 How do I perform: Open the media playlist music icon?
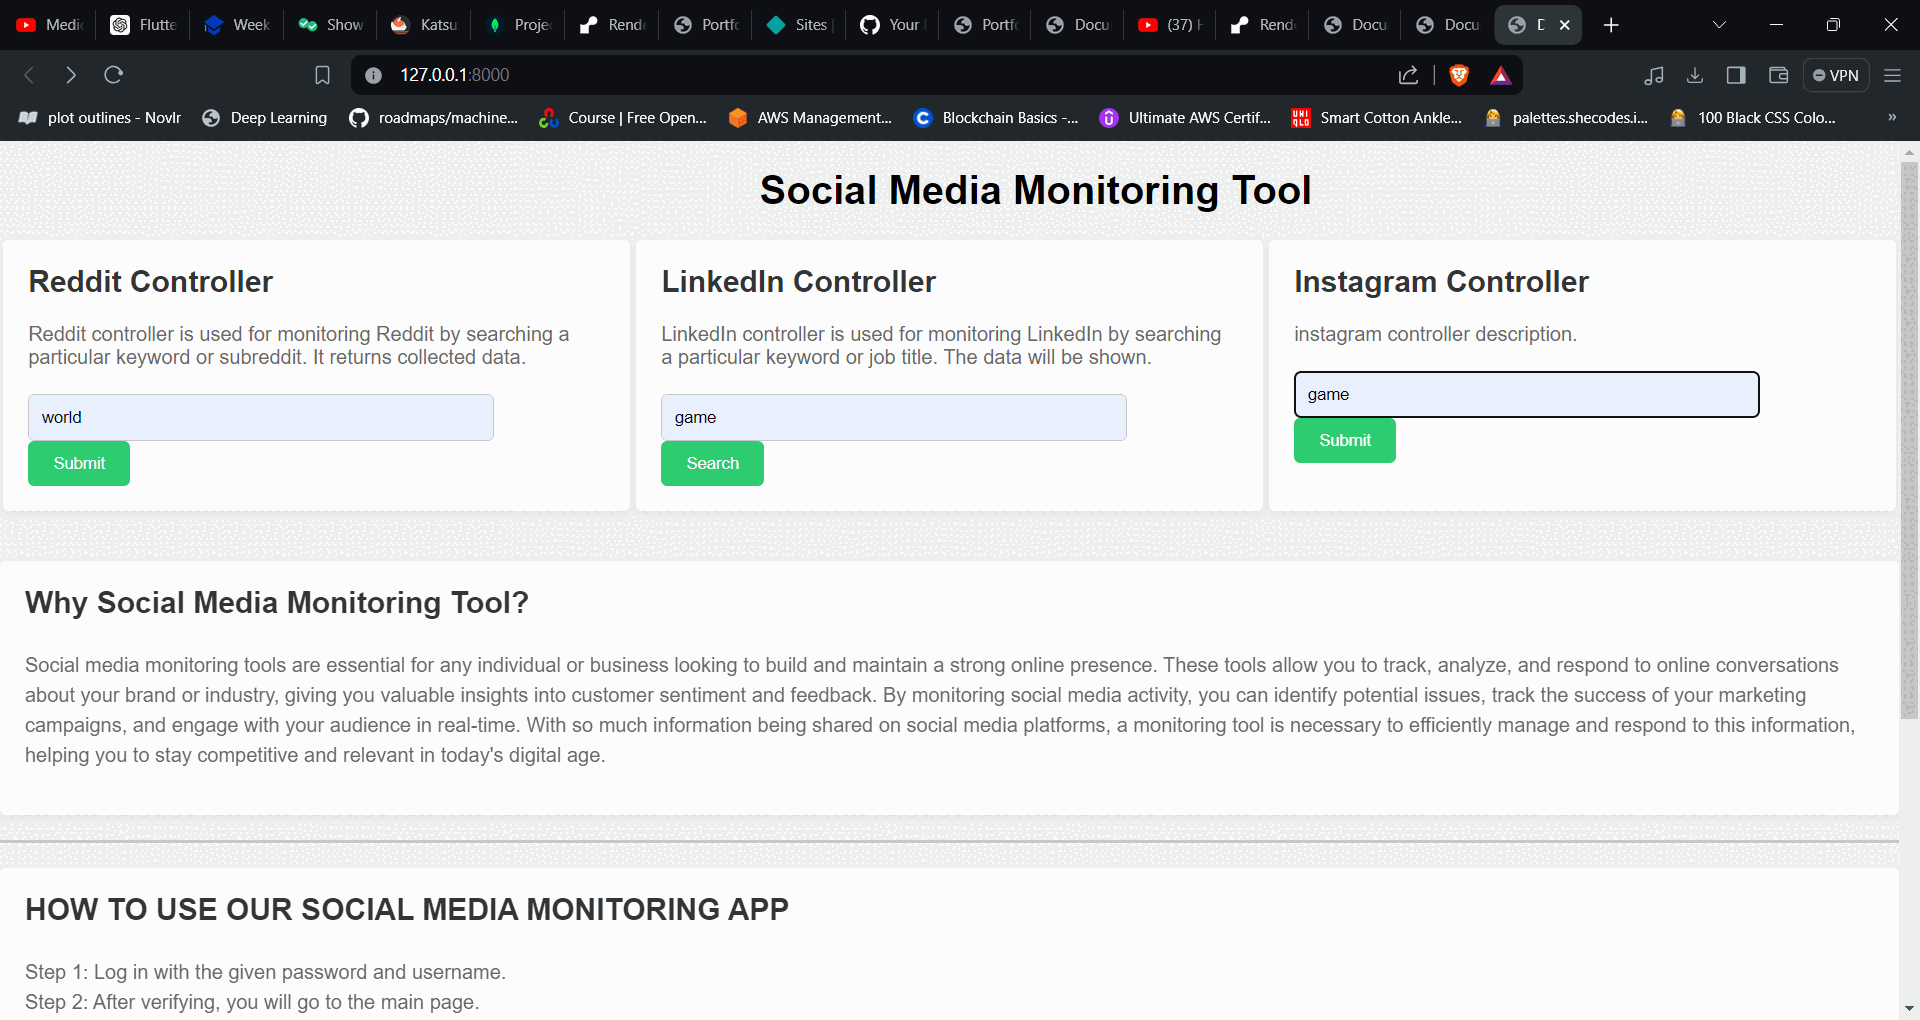1654,75
